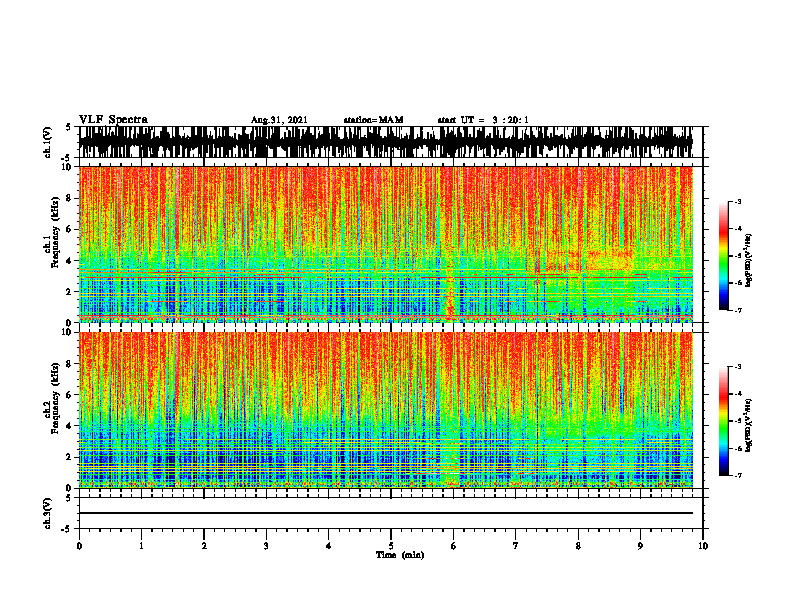This screenshot has height=612, width=792.
Task: Click the time axis tick label "4"
Action: [328, 546]
